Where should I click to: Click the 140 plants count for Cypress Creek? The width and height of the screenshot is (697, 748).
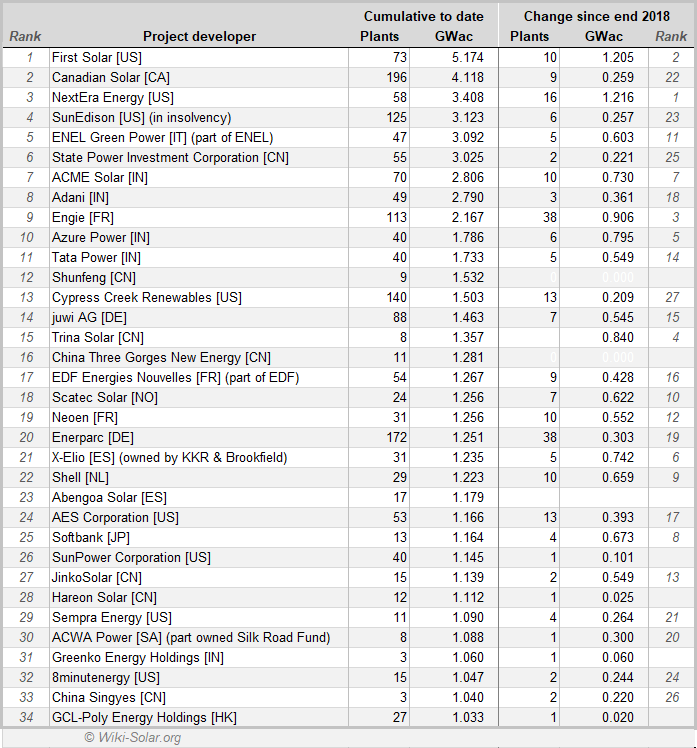(x=397, y=298)
